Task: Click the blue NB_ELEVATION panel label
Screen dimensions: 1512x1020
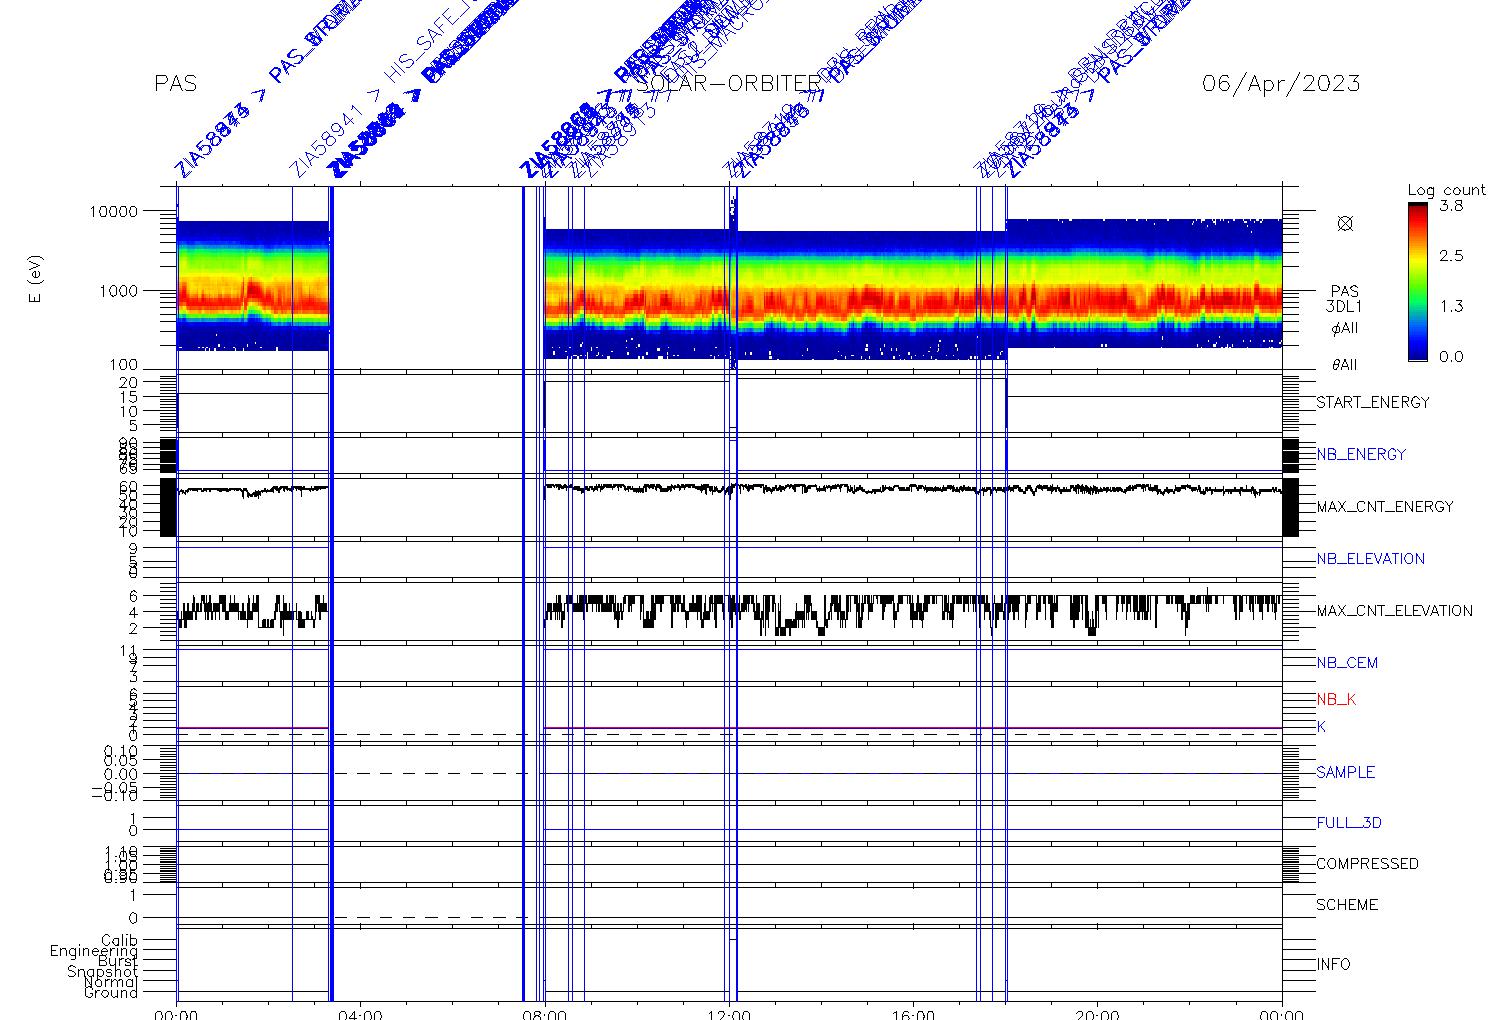Action: click(x=1370, y=559)
